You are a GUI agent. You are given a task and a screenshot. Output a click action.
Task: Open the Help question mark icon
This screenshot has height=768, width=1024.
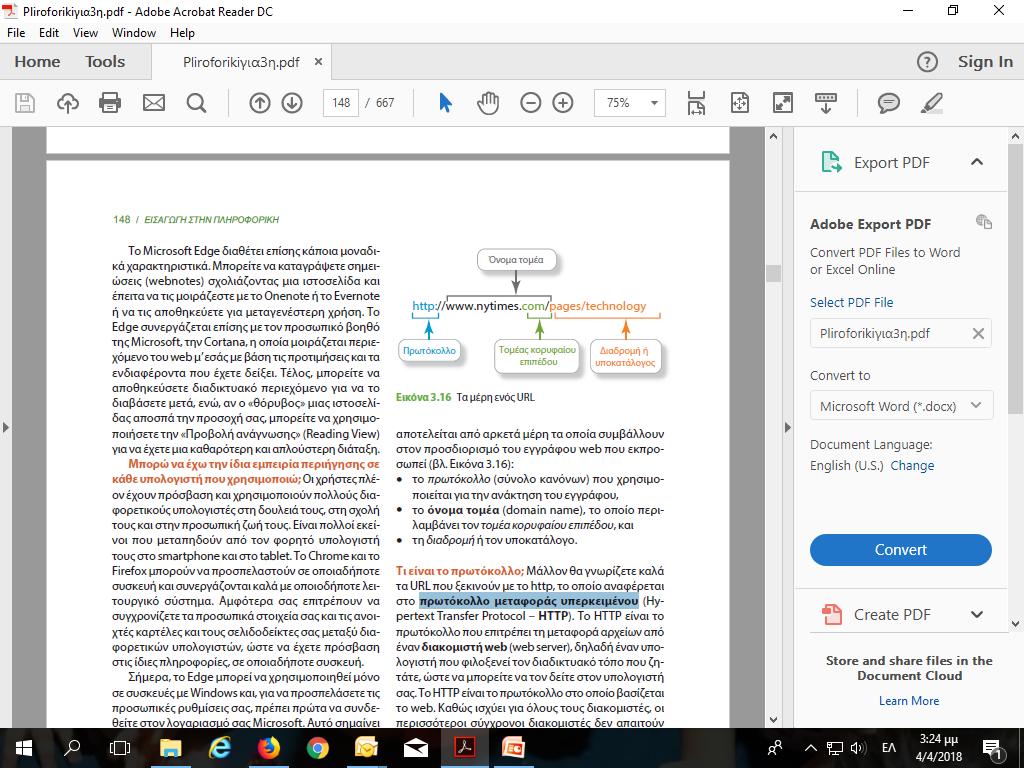(x=927, y=62)
